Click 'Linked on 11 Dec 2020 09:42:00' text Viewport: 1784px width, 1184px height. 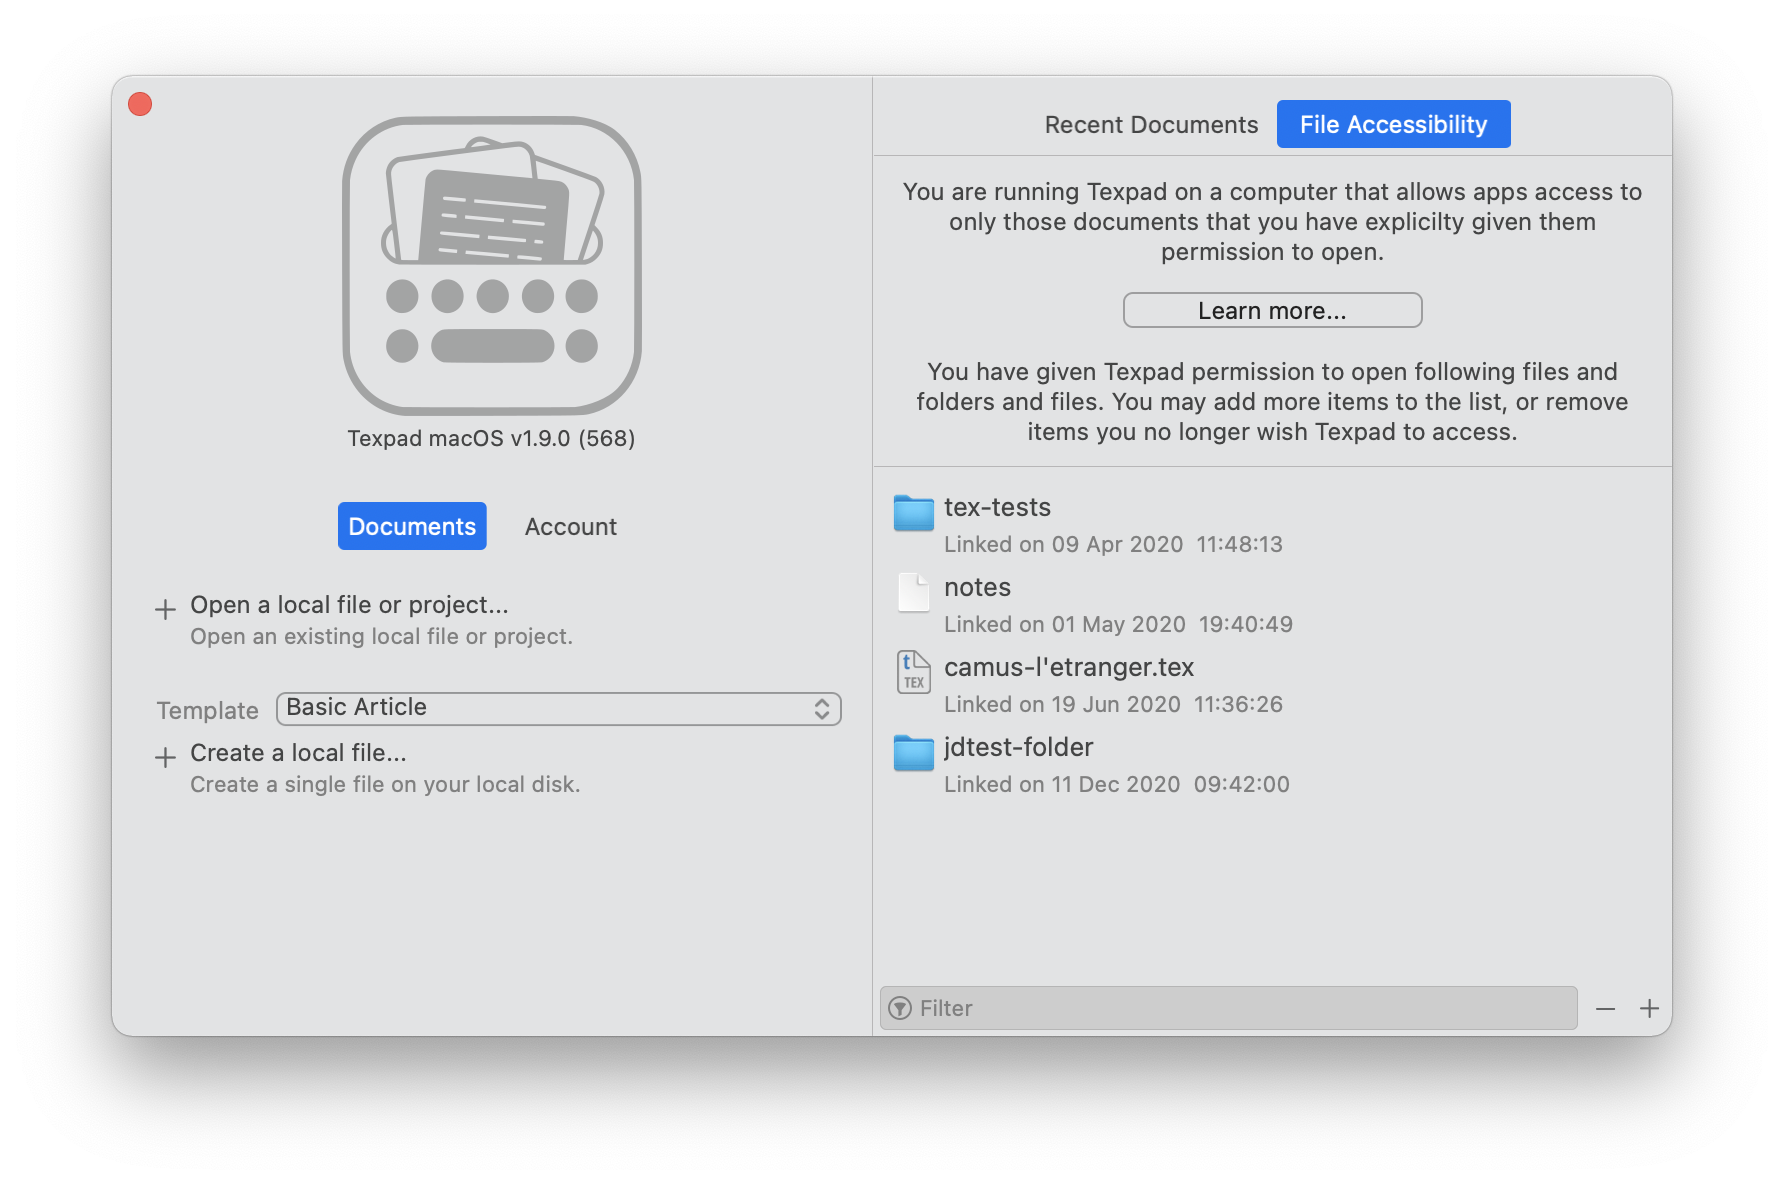pyautogui.click(x=1116, y=784)
